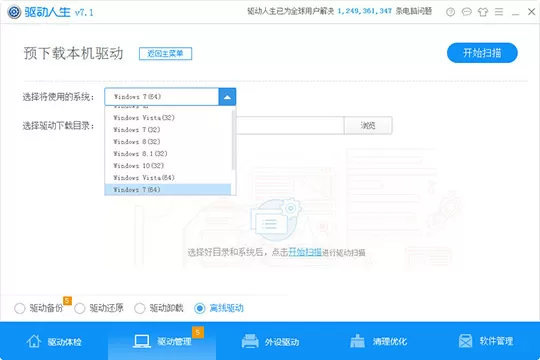Select the 驱动卸载 radio button
Image resolution: width=540 pixels, height=360 pixels.
click(139, 308)
